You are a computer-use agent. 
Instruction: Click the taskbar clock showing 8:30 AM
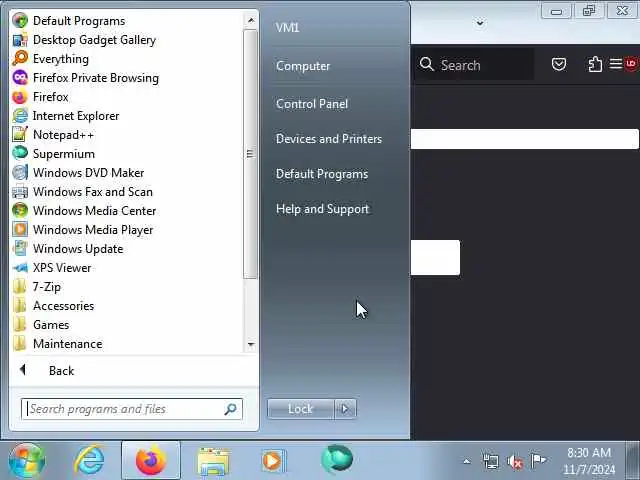click(x=589, y=461)
